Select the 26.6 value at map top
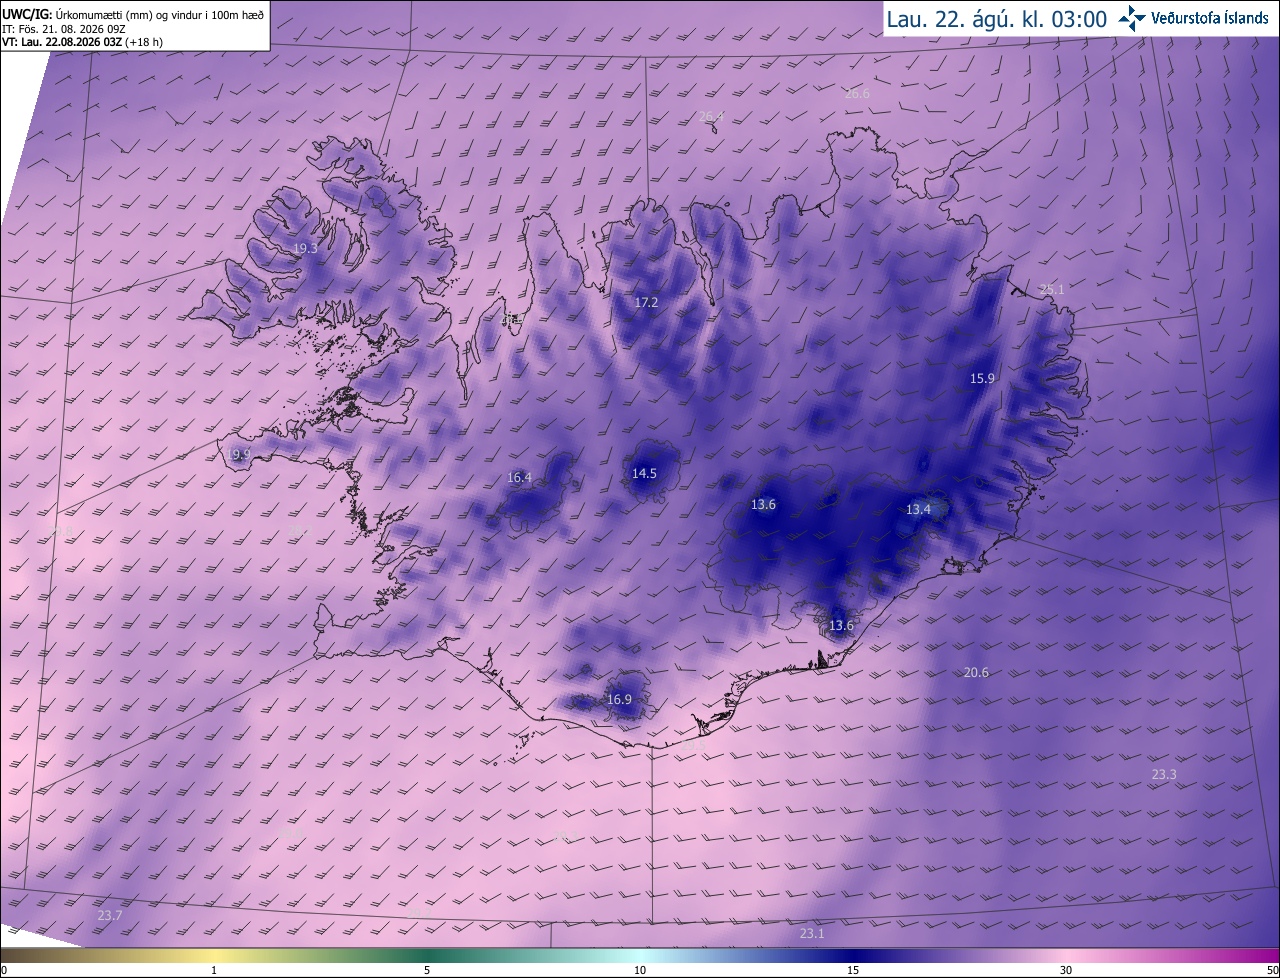Image resolution: width=1280 pixels, height=978 pixels. click(x=857, y=94)
